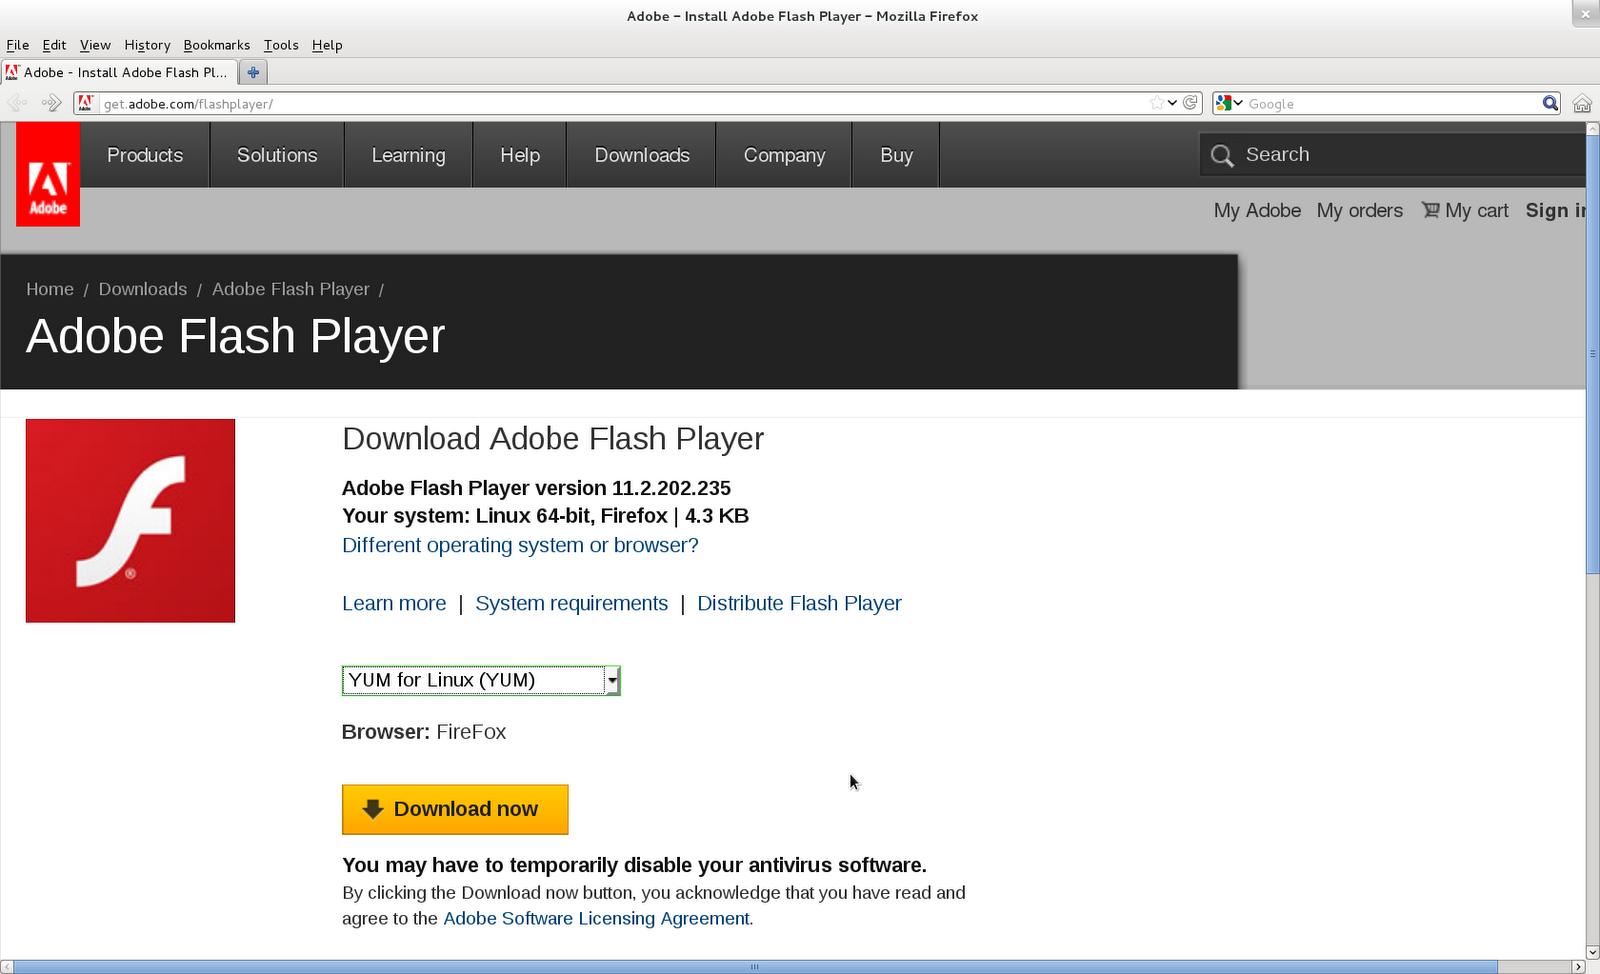Open the Edit menu
The height and width of the screenshot is (974, 1600).
(x=54, y=45)
